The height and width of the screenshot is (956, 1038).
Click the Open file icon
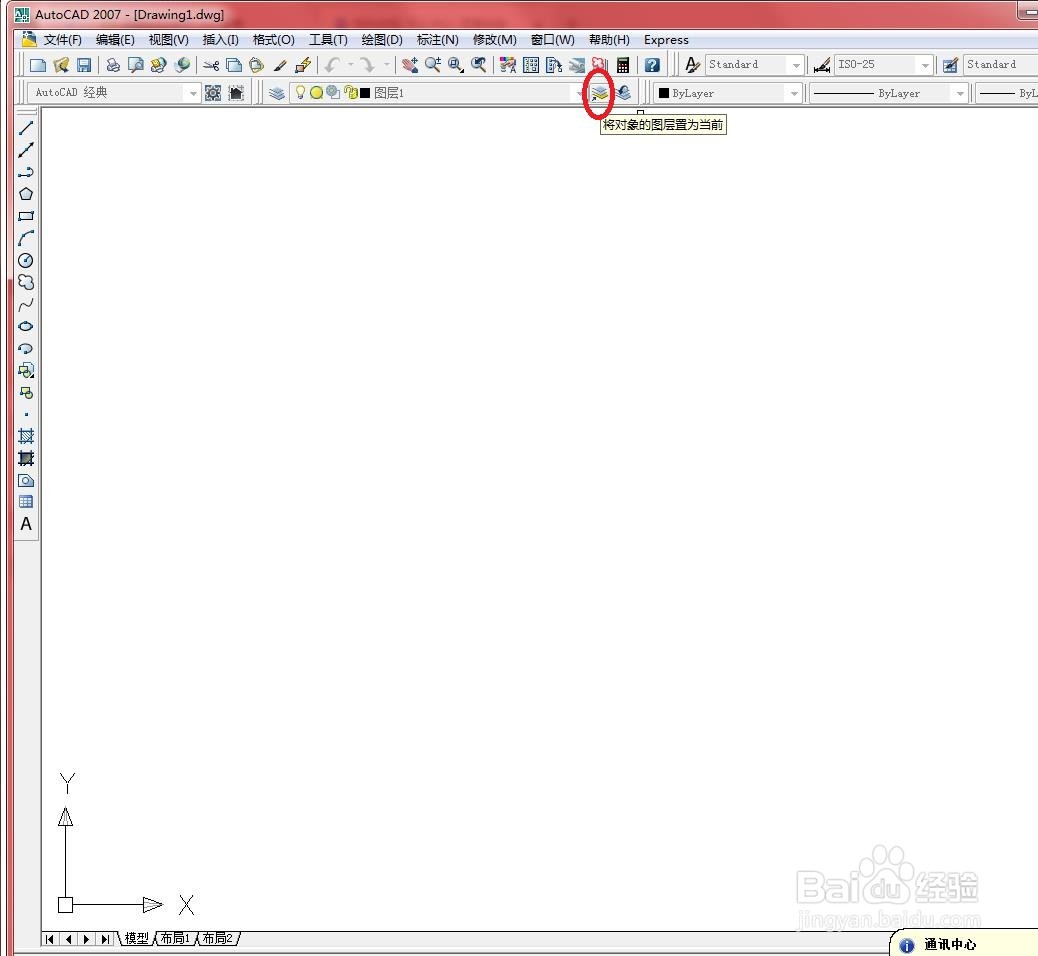[x=61, y=65]
